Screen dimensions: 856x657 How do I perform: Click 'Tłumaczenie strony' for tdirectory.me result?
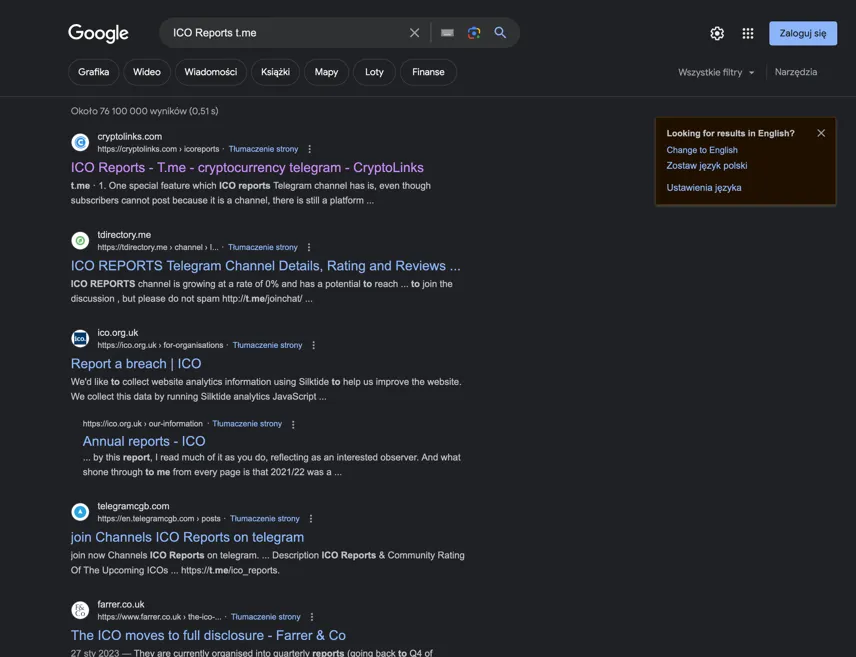pos(263,247)
